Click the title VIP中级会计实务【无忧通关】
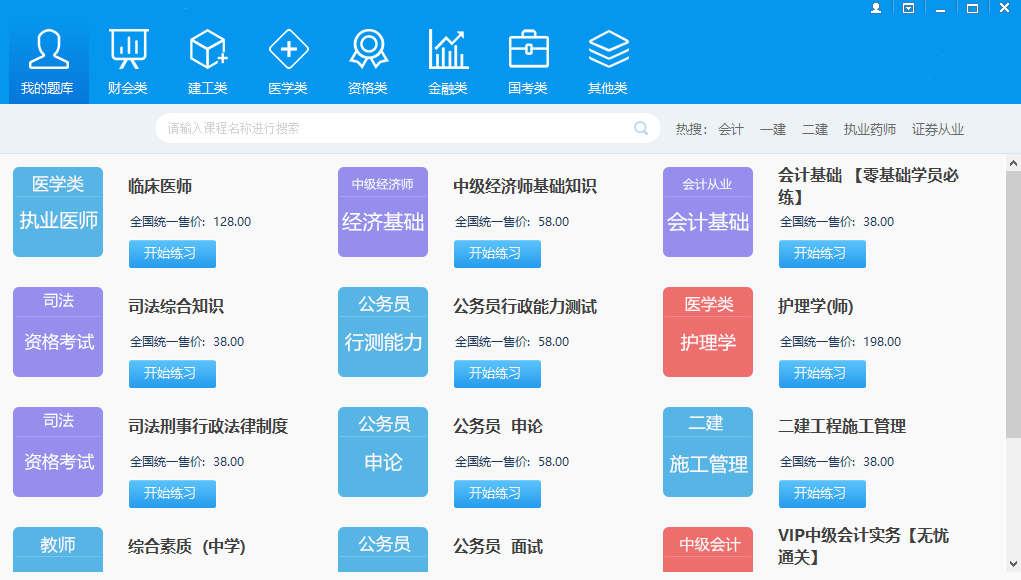Viewport: 1021px width, 580px height. [x=863, y=546]
